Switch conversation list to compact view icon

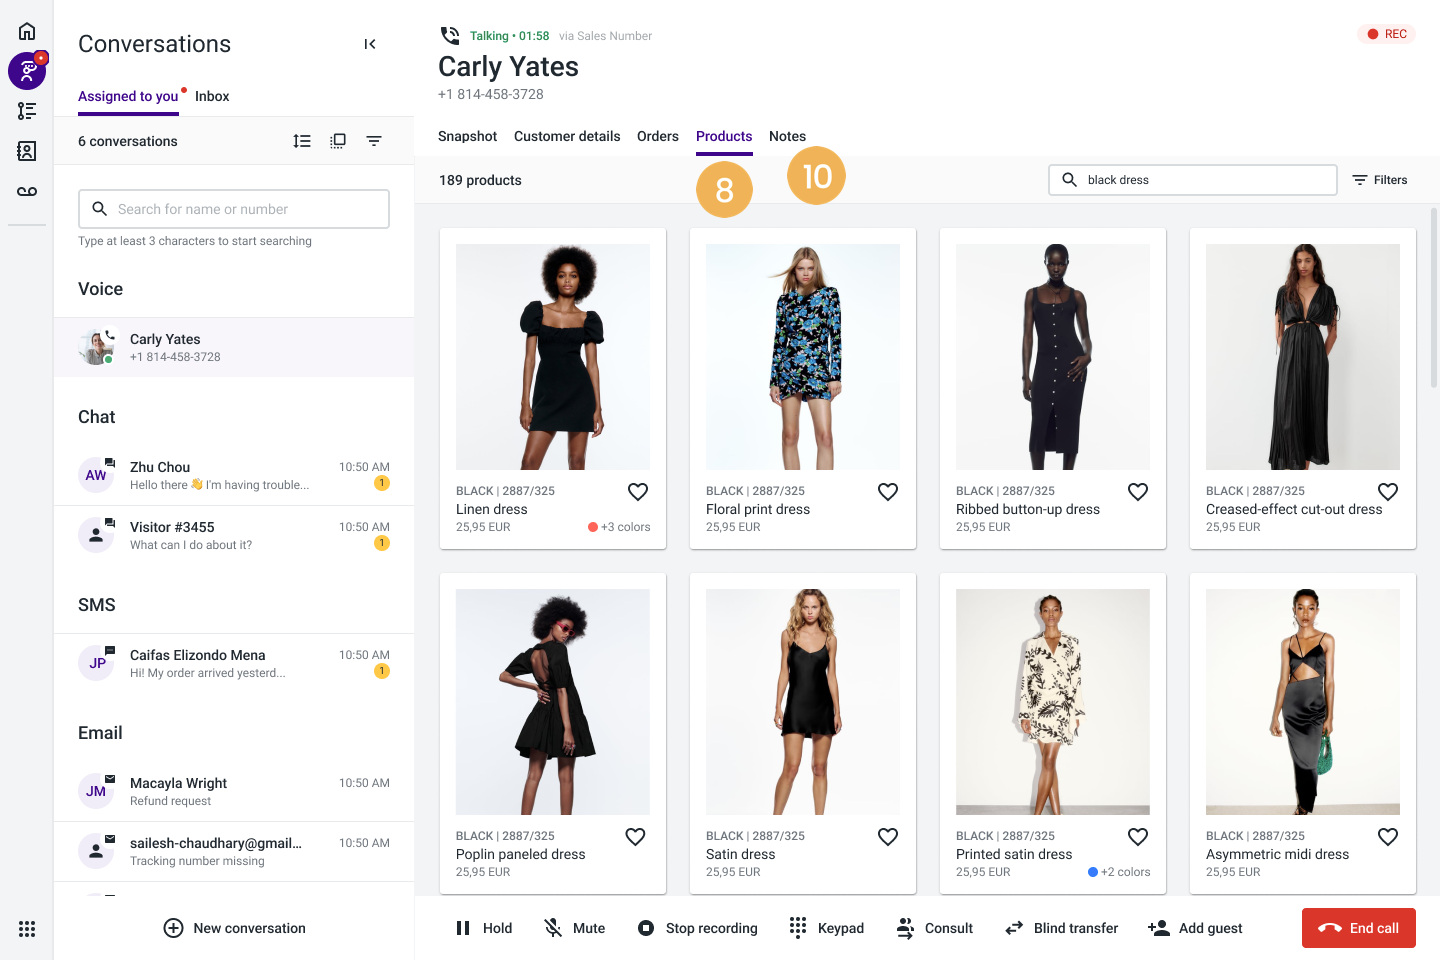click(338, 141)
